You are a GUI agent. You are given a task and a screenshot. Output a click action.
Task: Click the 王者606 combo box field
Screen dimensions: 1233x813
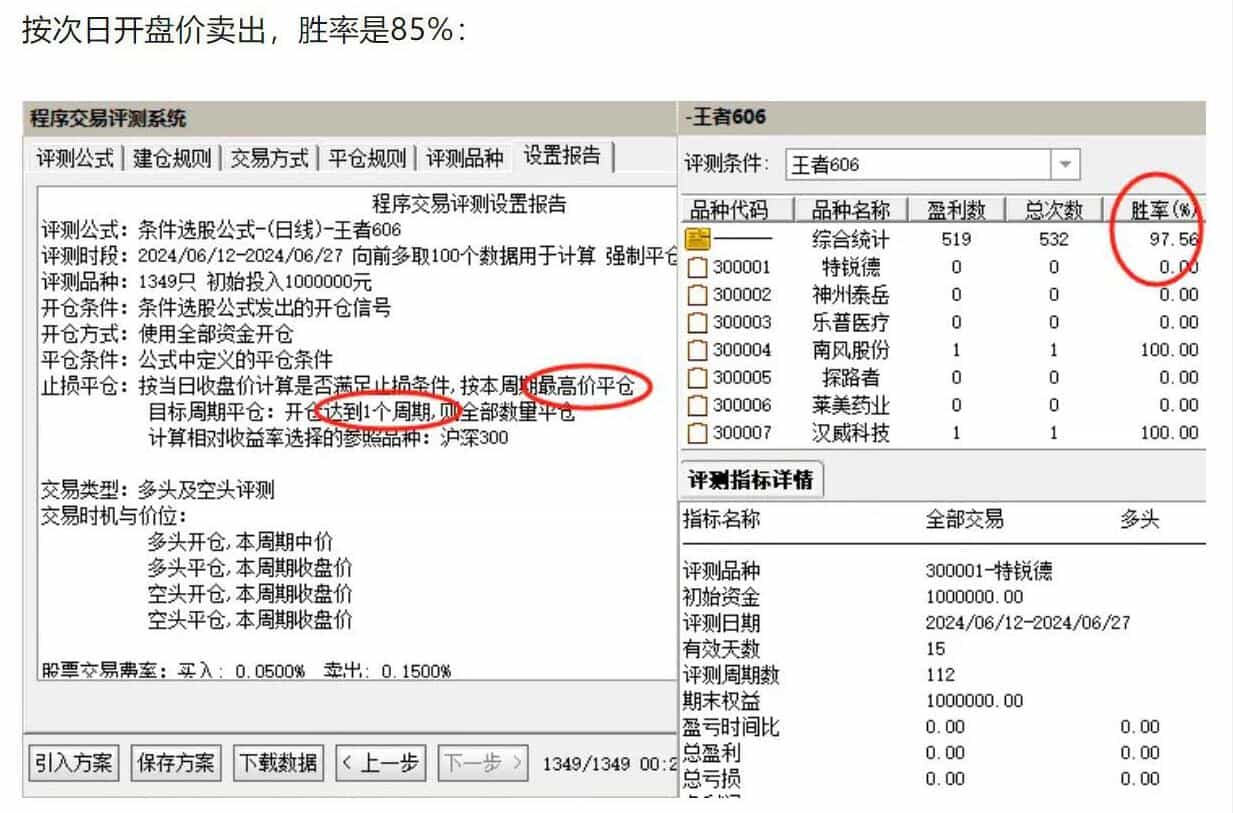pos(917,164)
